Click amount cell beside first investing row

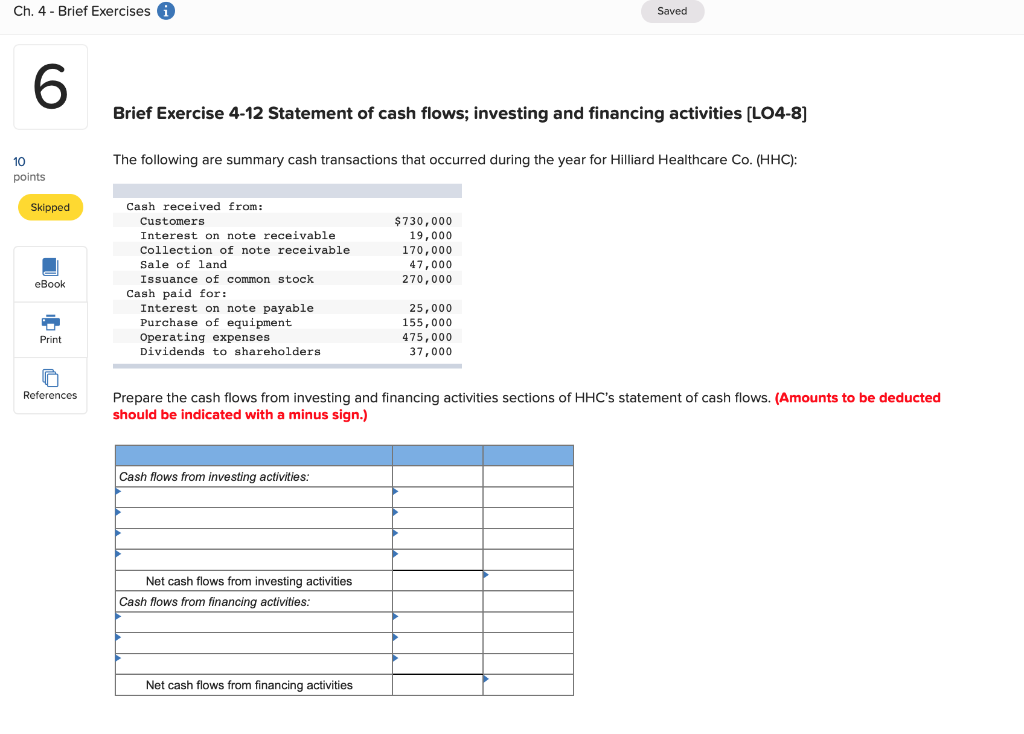pyautogui.click(x=437, y=497)
